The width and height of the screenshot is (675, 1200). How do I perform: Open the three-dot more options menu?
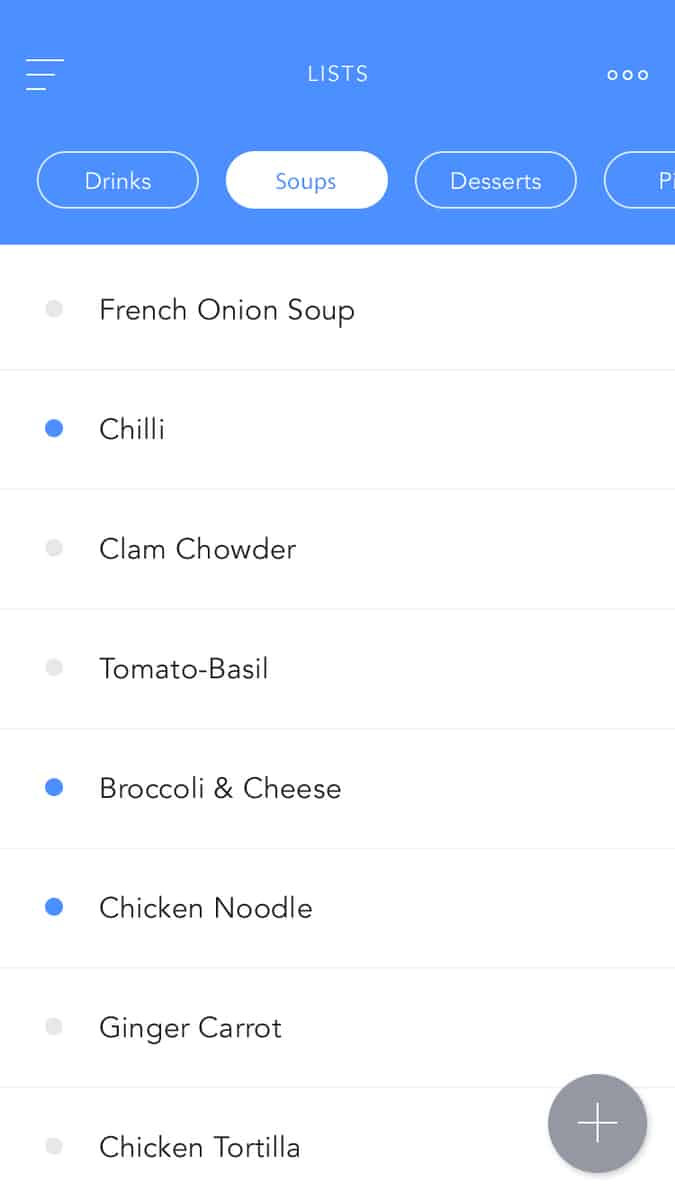[627, 75]
